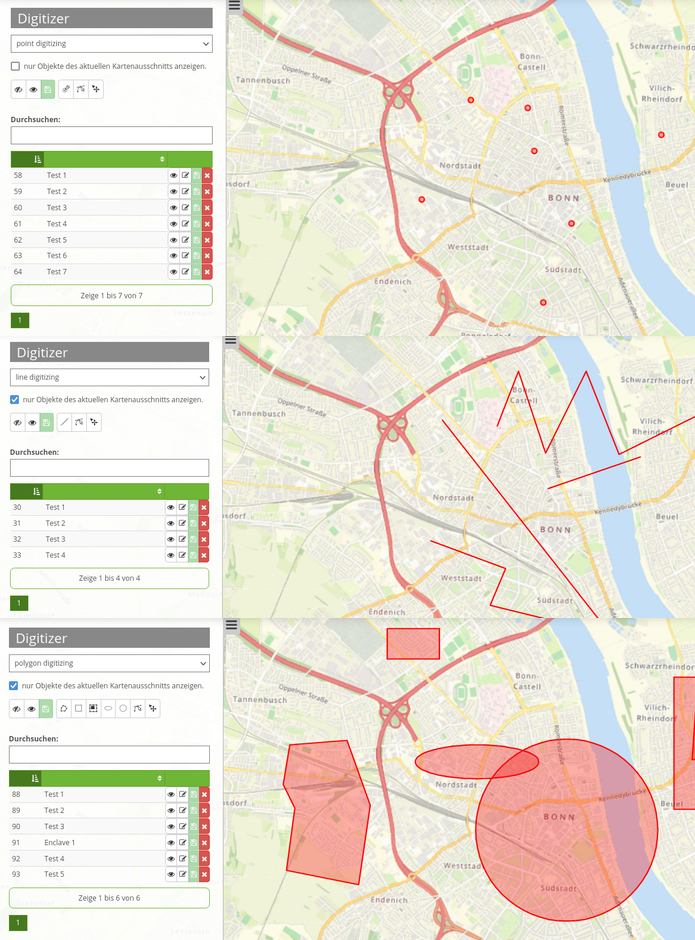Viewport: 695px width, 940px height.
Task: Click edit icon for Enclave 1
Action: point(184,843)
